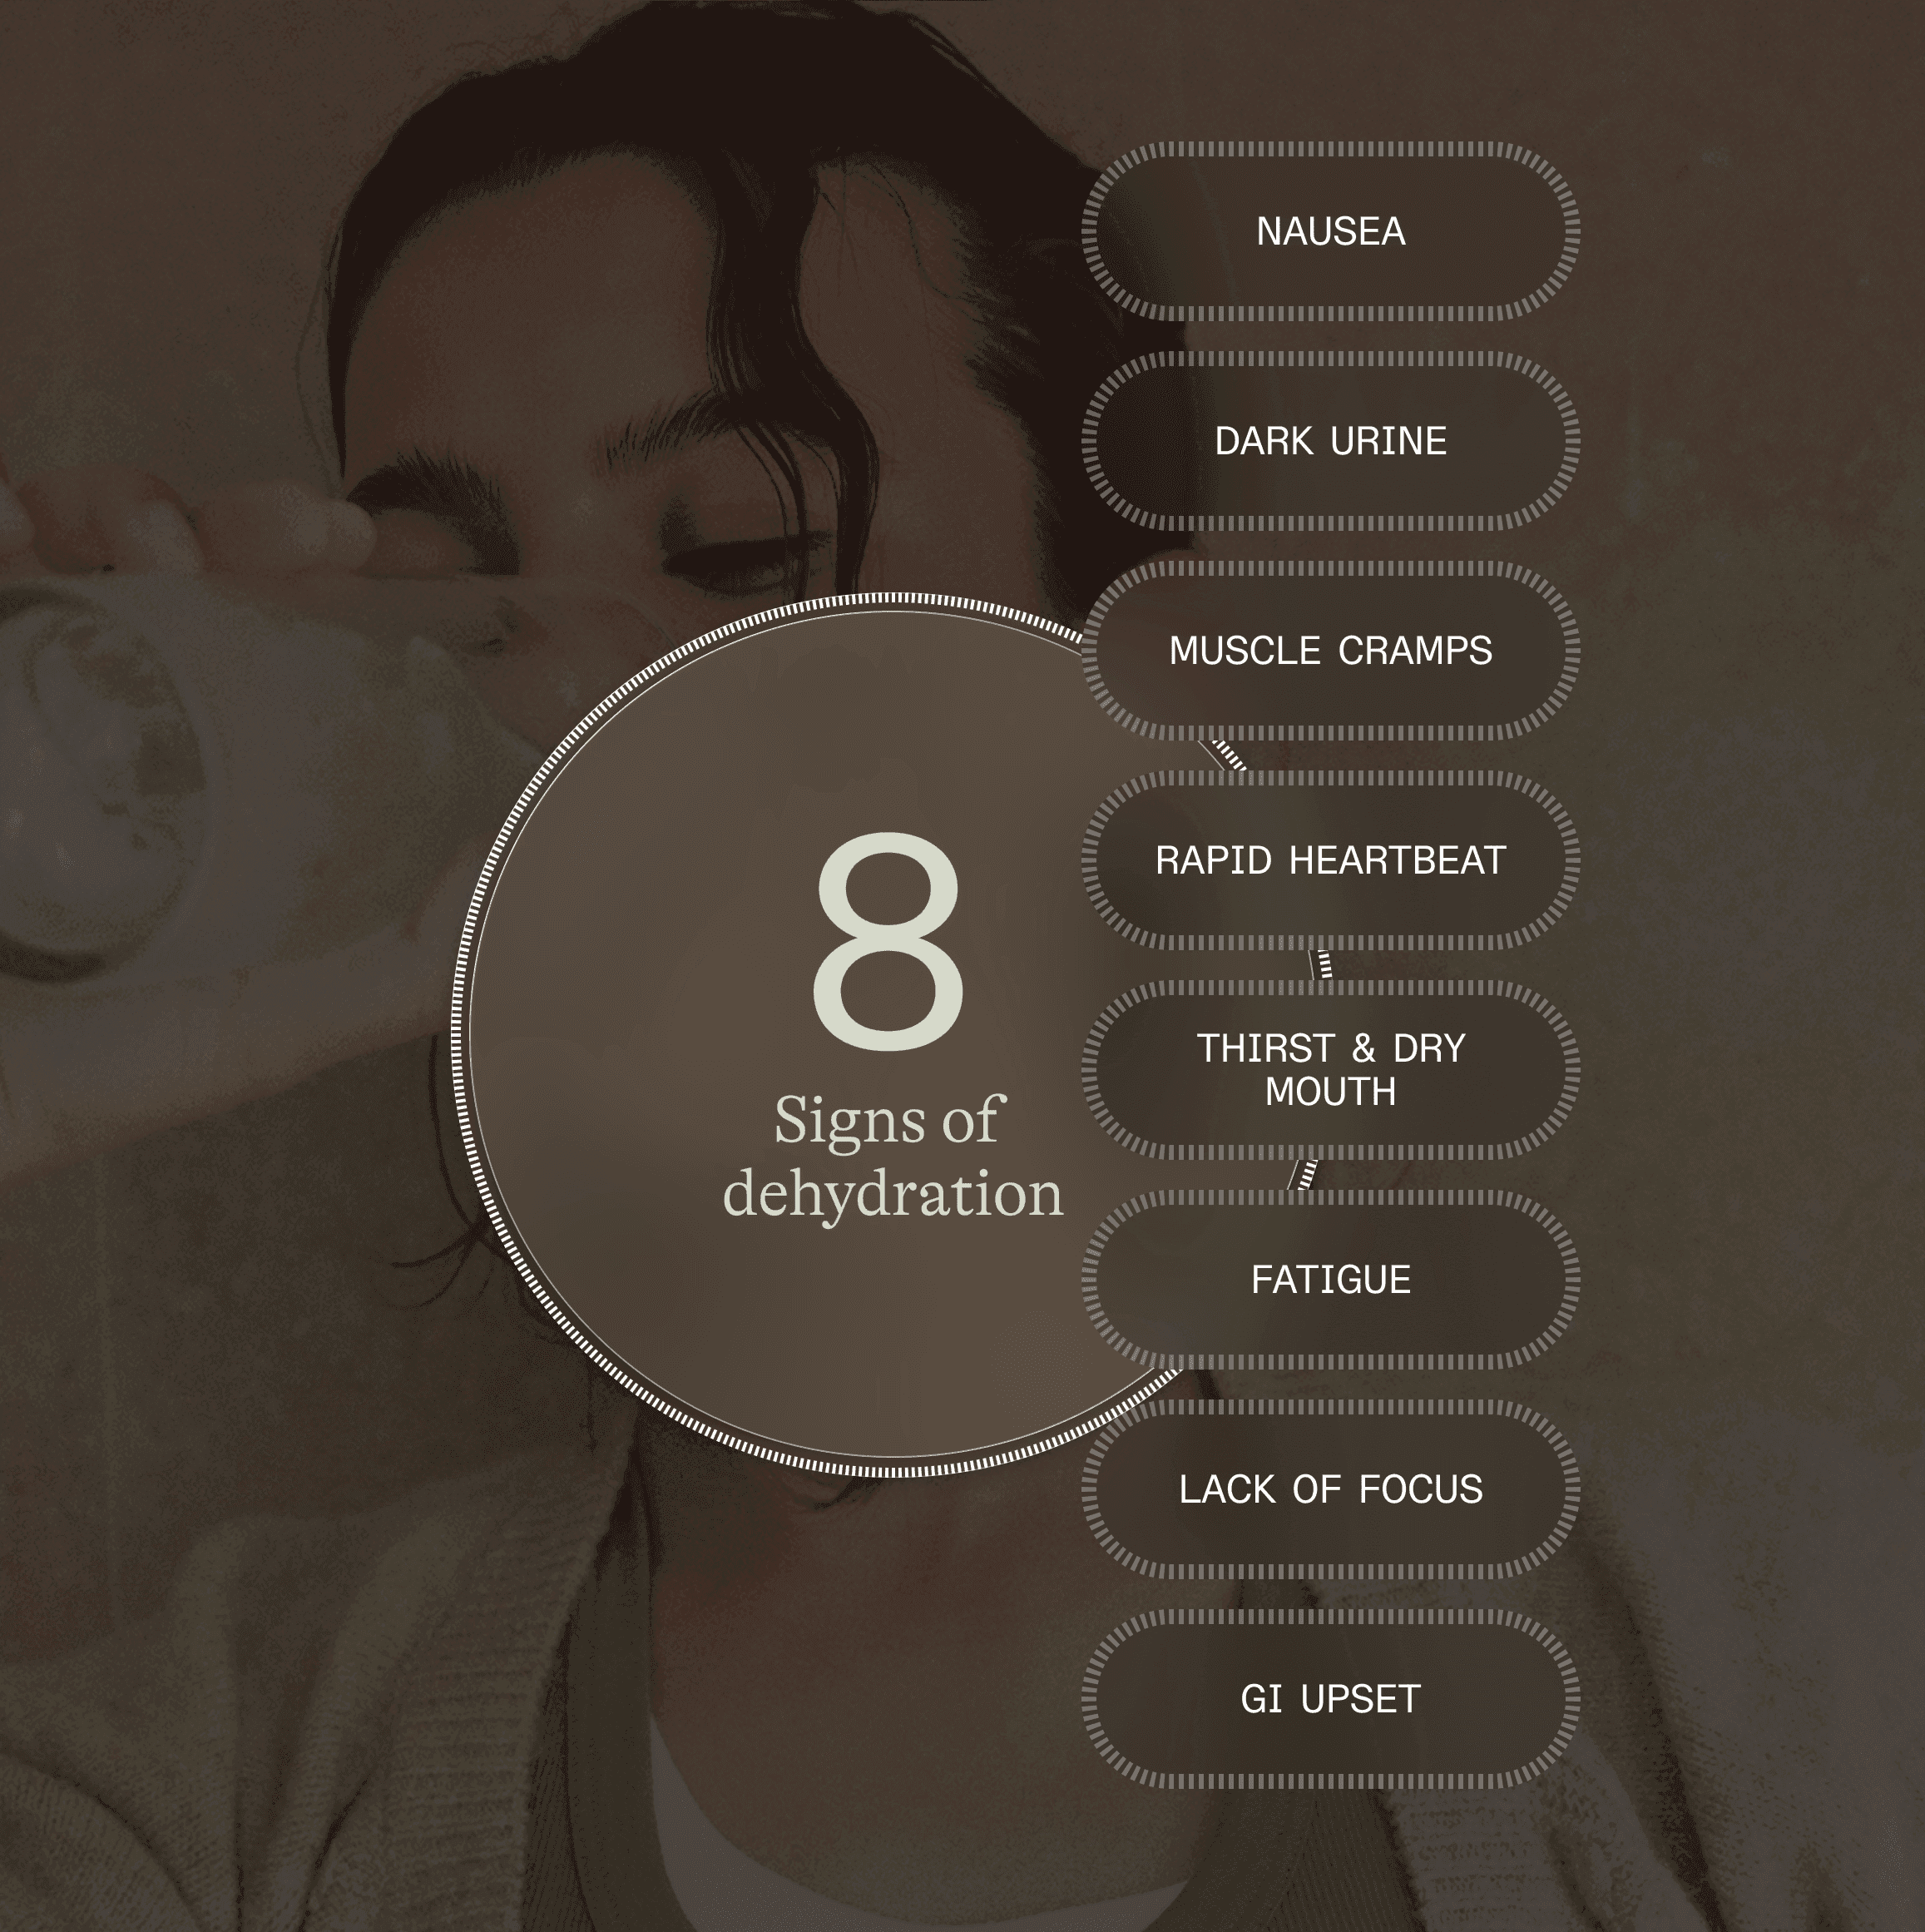Screen dimensions: 1925x1932
Task: Click the large number 8
Action: [x=888, y=941]
